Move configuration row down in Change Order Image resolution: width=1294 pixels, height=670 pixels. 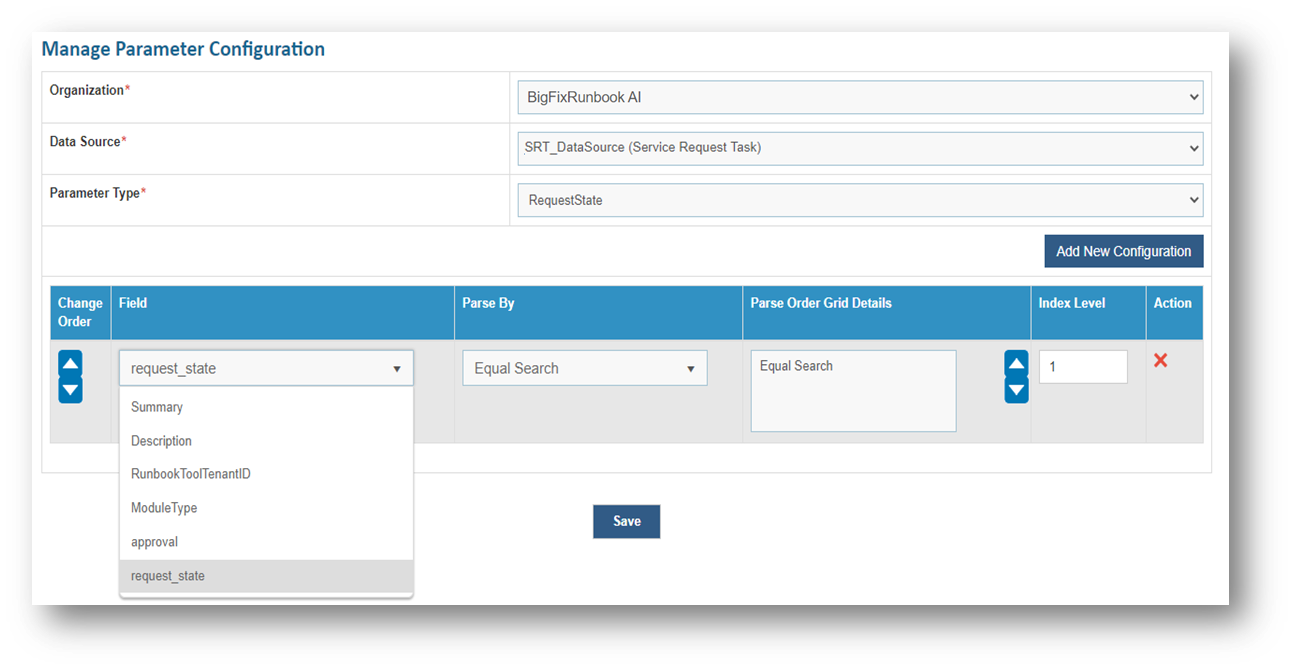pos(70,389)
